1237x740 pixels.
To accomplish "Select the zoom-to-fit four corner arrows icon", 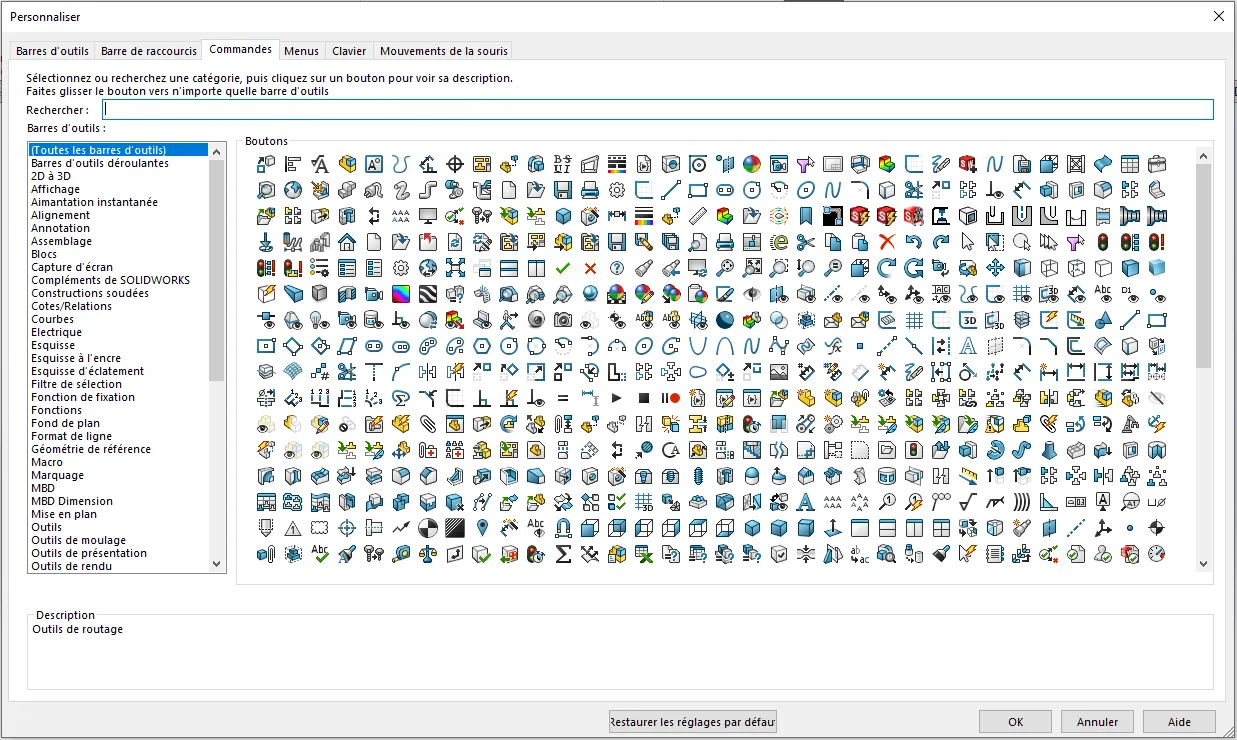I will point(752,268).
